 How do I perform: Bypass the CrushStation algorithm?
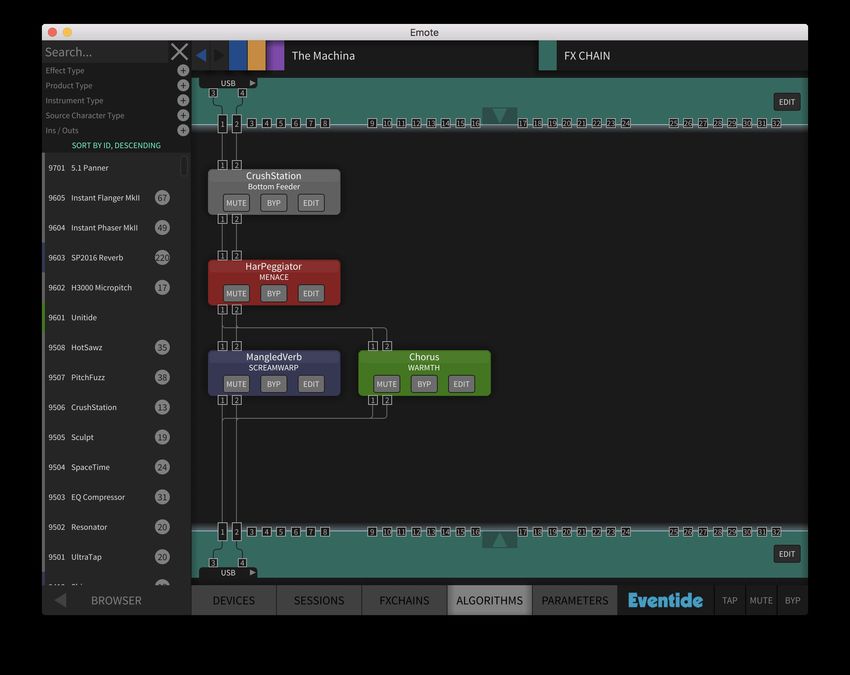coord(274,203)
